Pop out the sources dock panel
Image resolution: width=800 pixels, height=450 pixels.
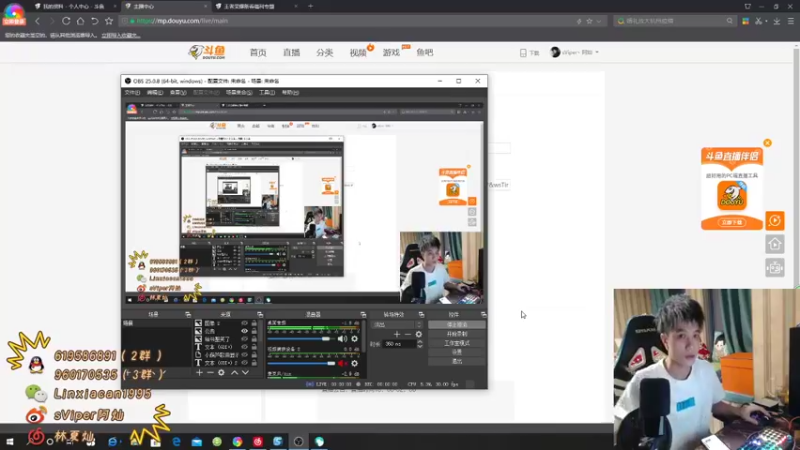coord(260,314)
